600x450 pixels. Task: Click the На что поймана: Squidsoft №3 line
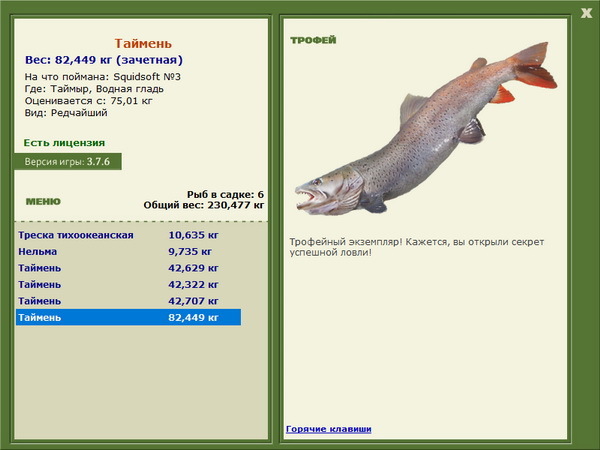[x=103, y=77]
